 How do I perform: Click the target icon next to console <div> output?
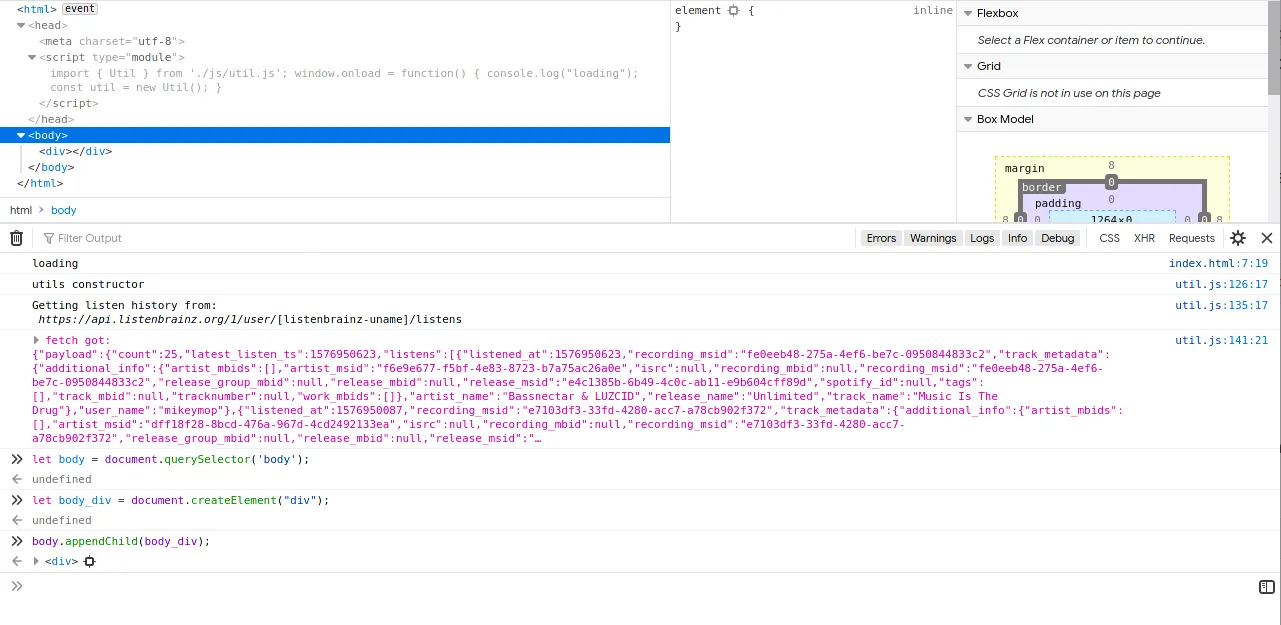coord(89,562)
